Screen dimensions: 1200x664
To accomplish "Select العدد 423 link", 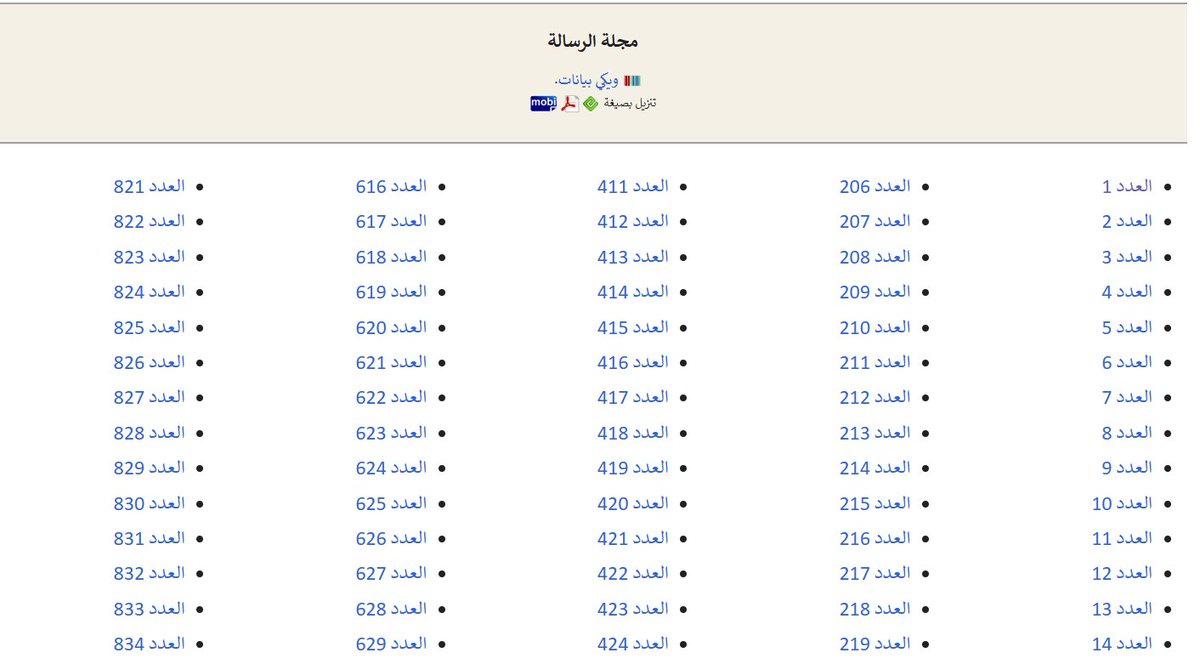I will click(633, 609).
